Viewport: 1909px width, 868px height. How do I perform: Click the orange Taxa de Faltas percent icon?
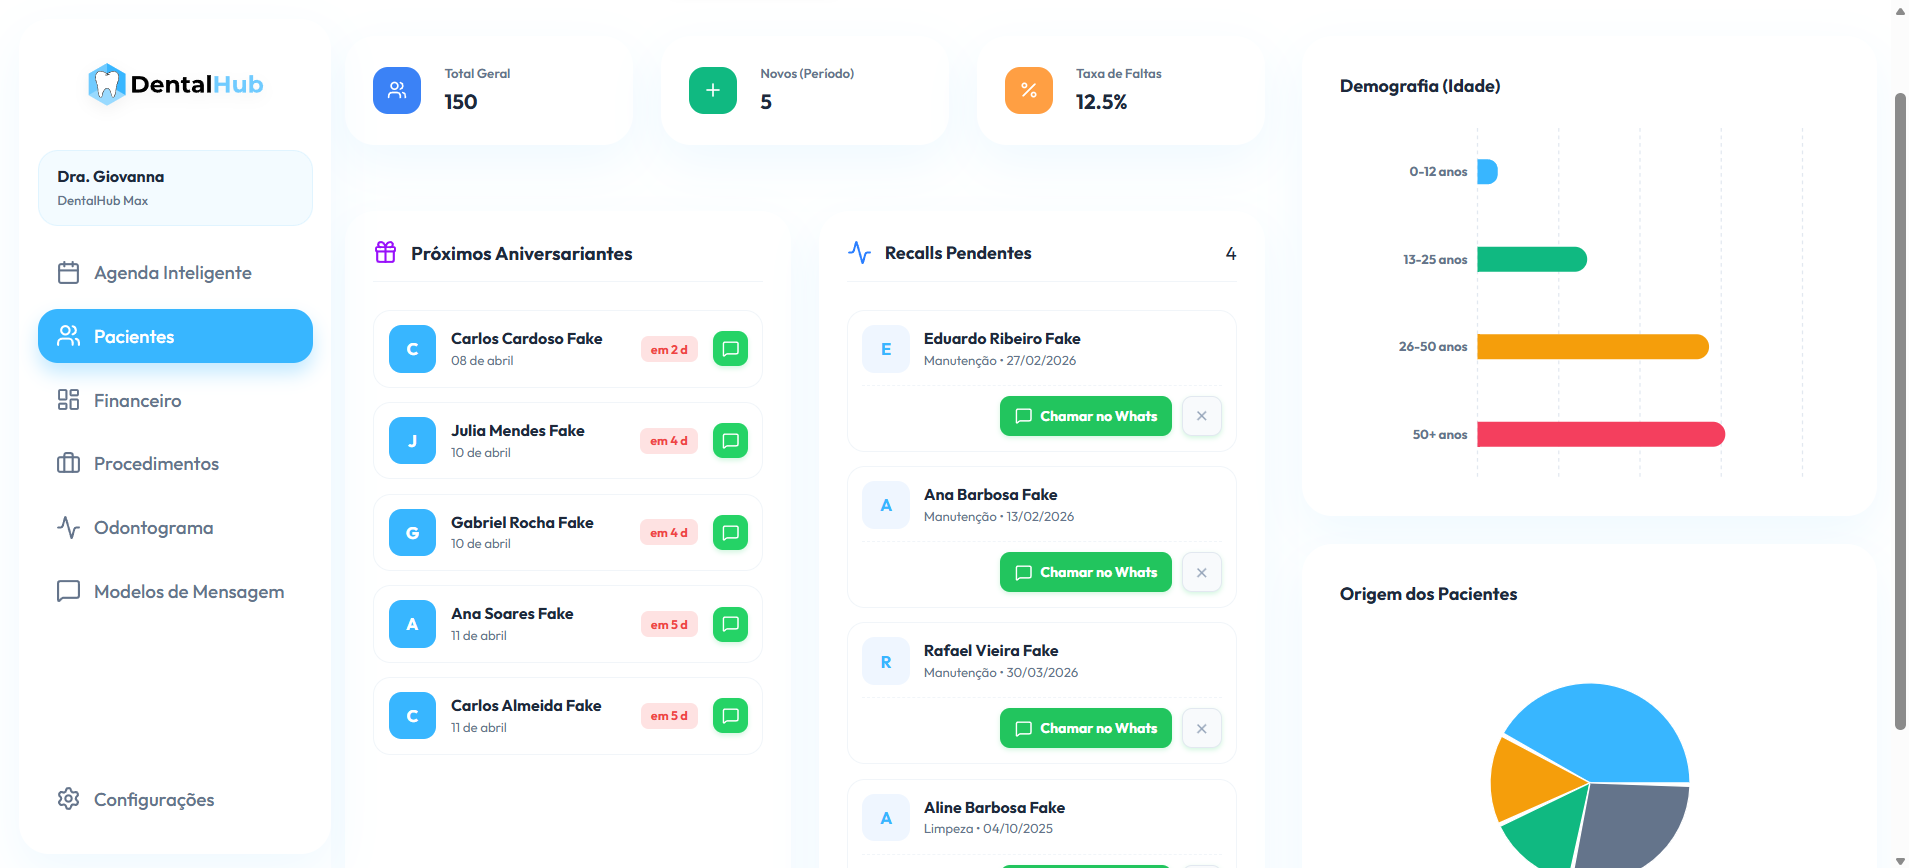pos(1028,91)
